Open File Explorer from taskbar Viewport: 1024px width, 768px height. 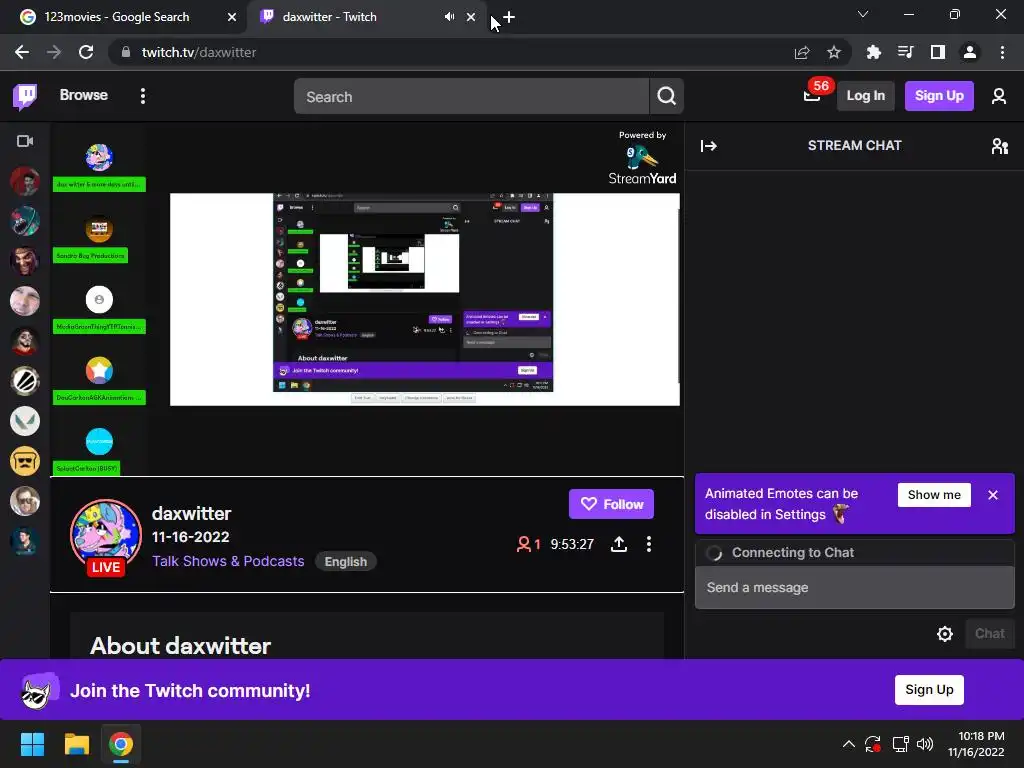click(76, 744)
